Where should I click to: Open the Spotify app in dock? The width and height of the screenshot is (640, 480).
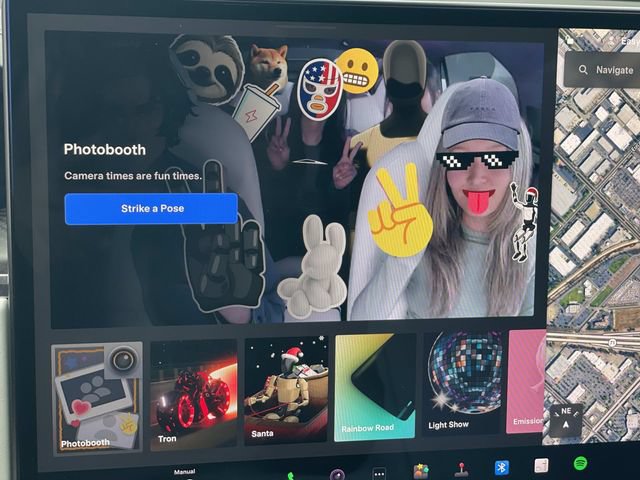(x=580, y=463)
